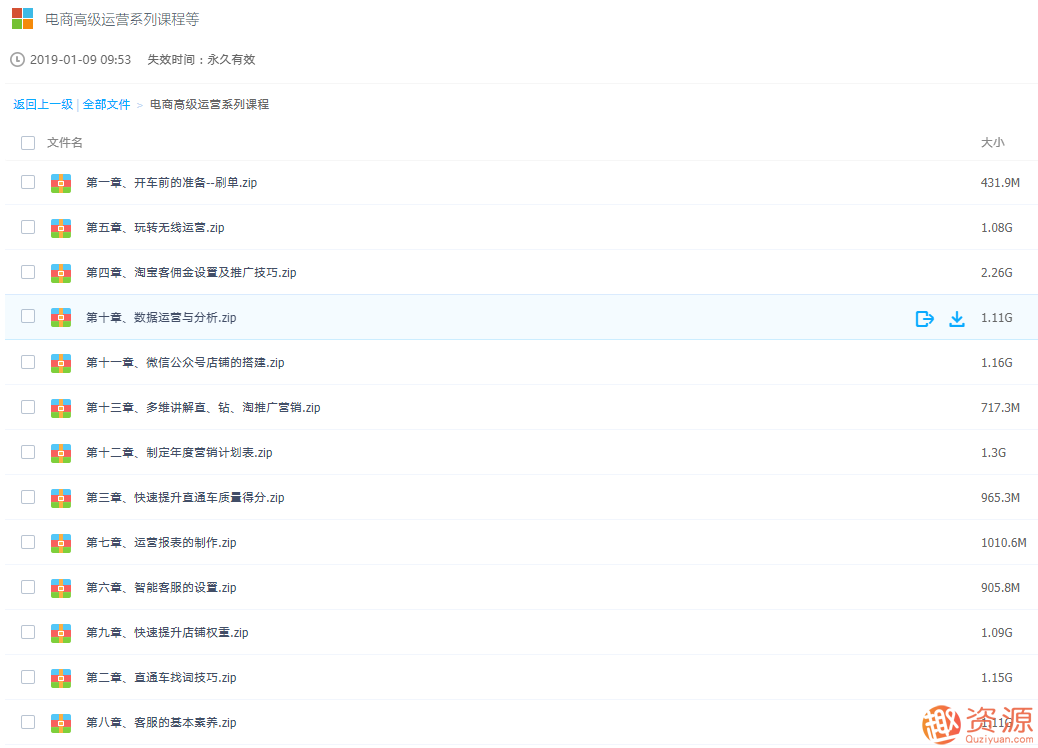This screenshot has width=1038, height=748.
Task: Toggle the select-all checkbox beside 文件名
Action: point(28,143)
